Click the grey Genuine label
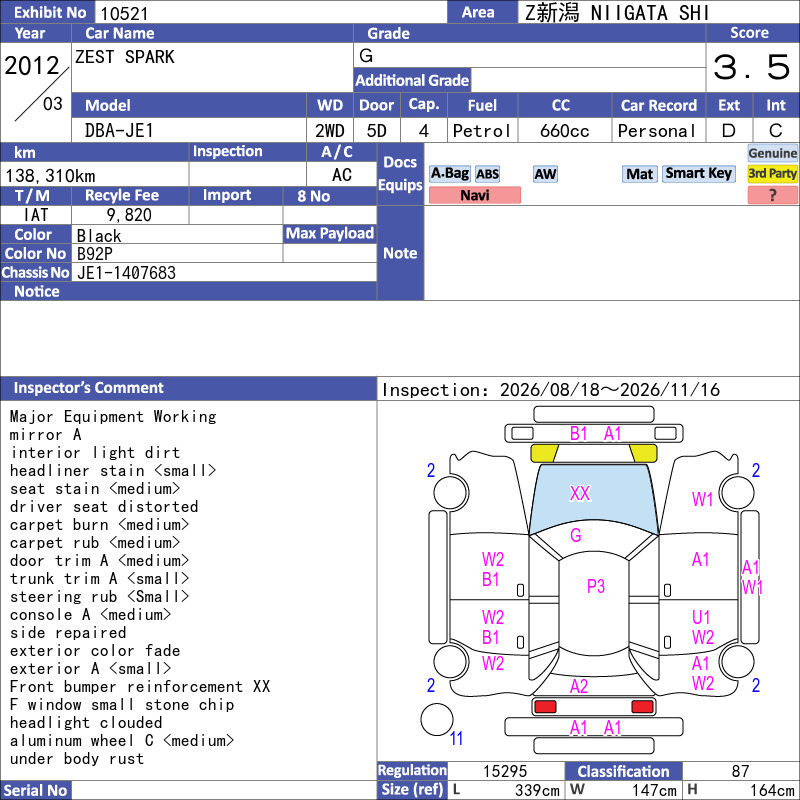800x800 pixels. coord(772,153)
